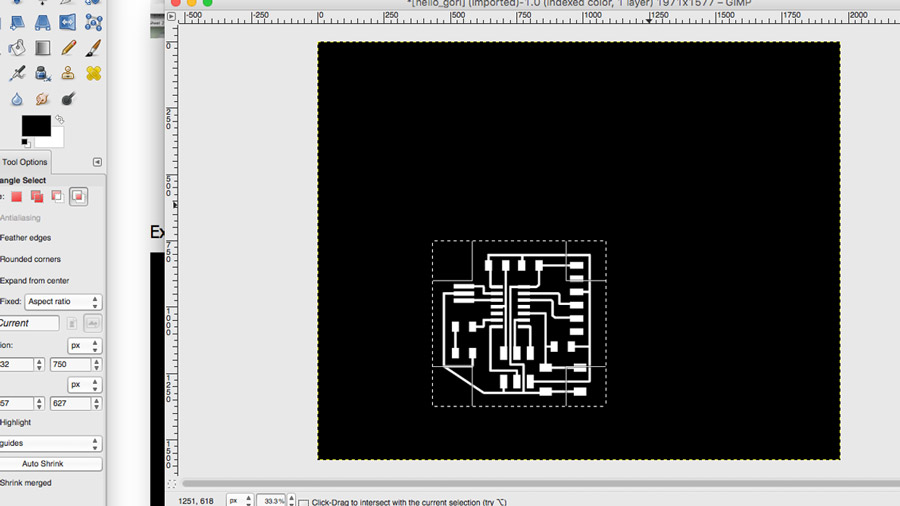Toggle Antialiasing option
The height and width of the screenshot is (506, 900).
(x=20, y=218)
